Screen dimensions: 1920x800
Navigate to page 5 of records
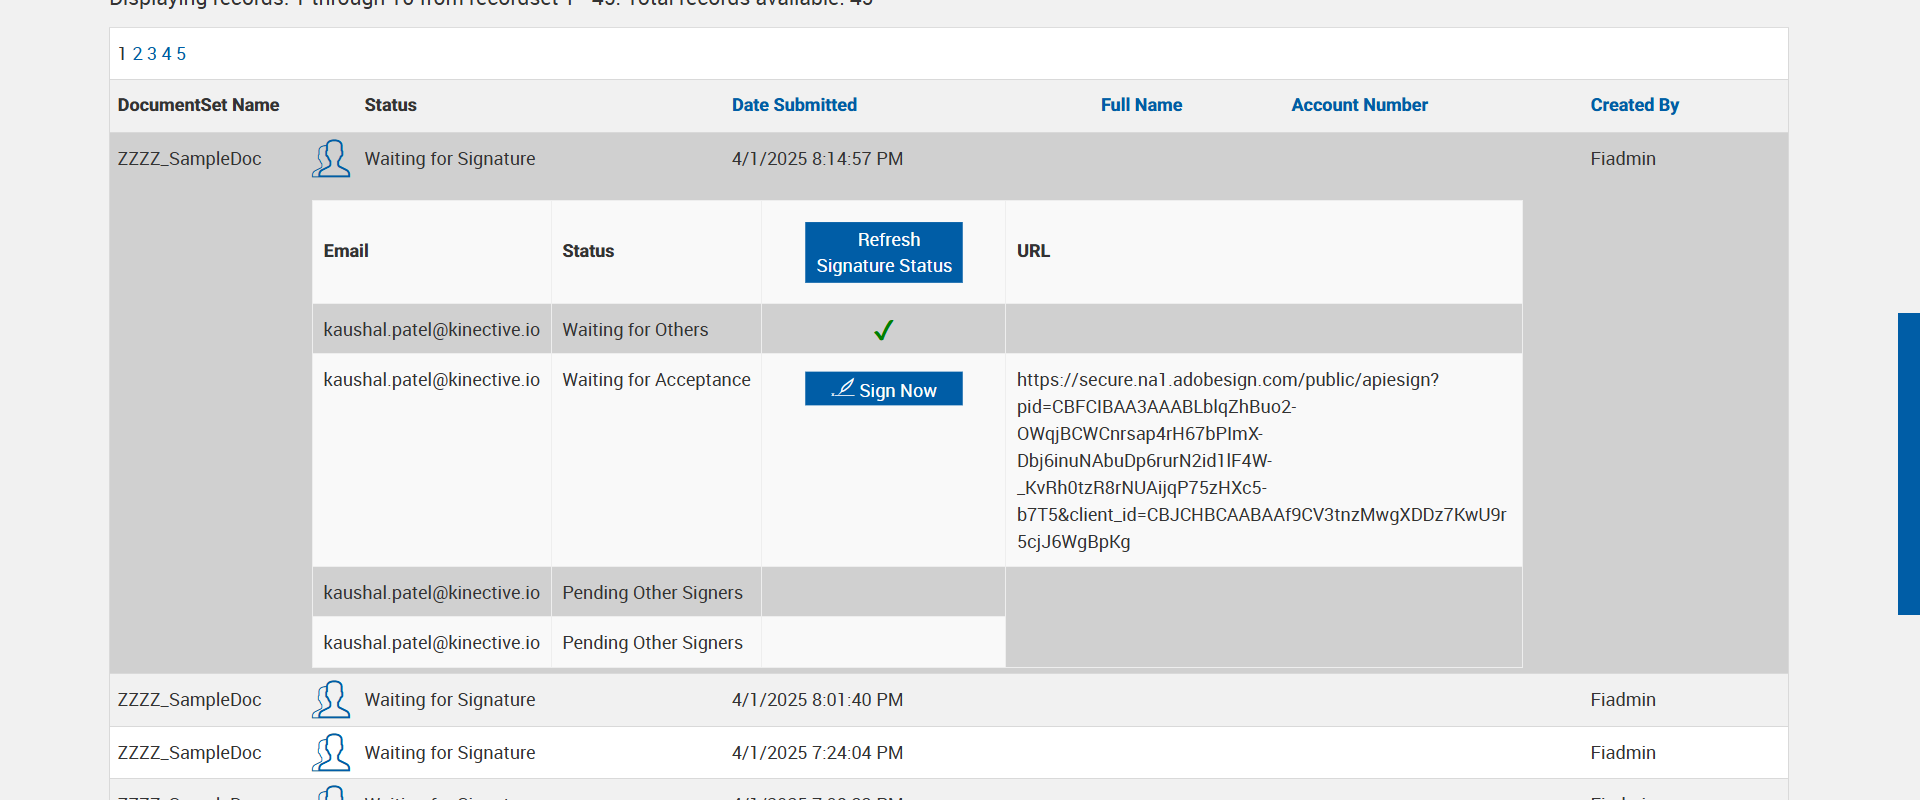click(181, 54)
